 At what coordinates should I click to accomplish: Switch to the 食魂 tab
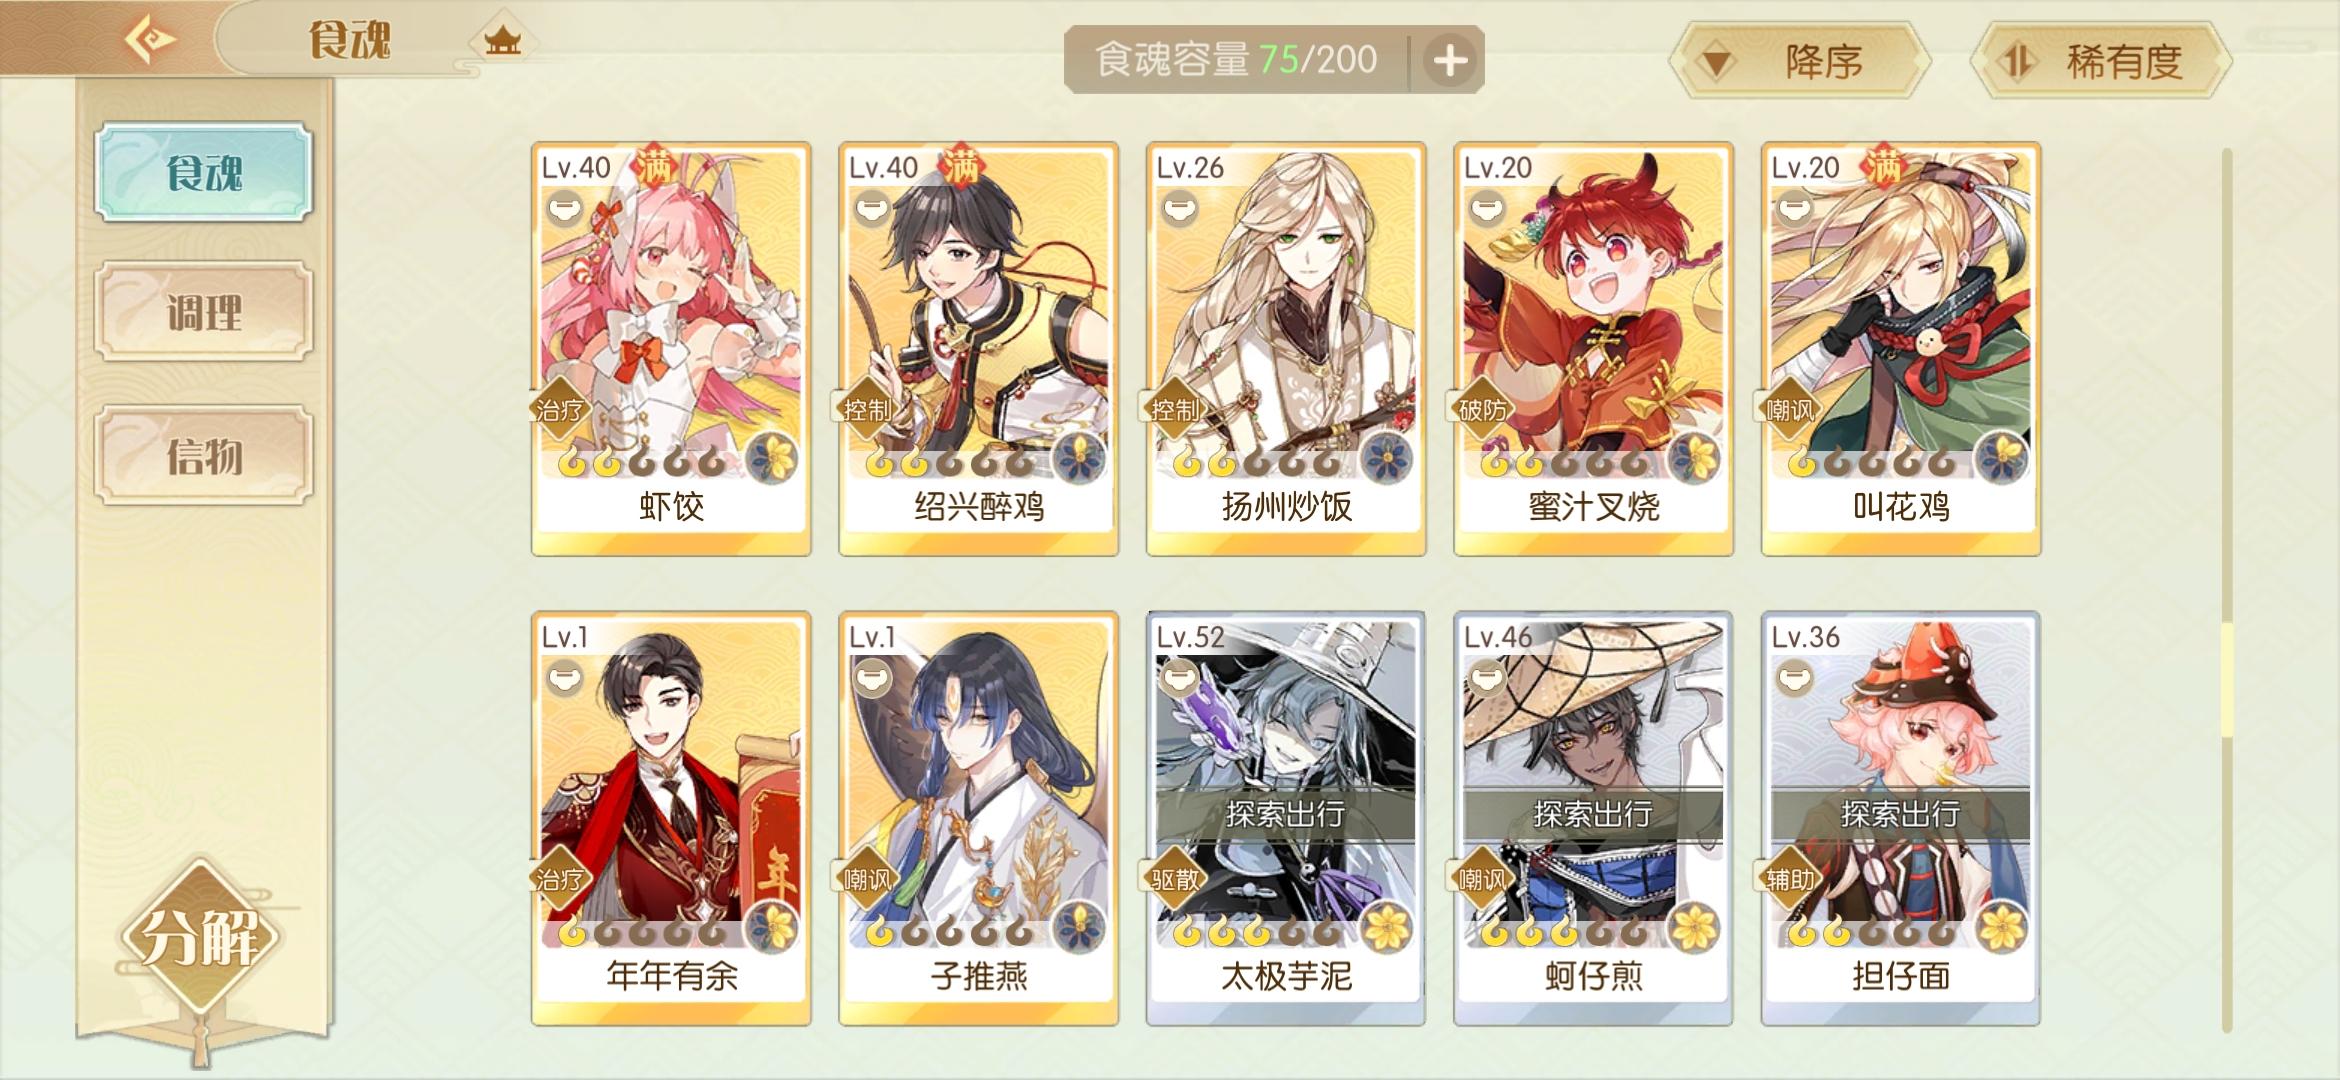(204, 172)
